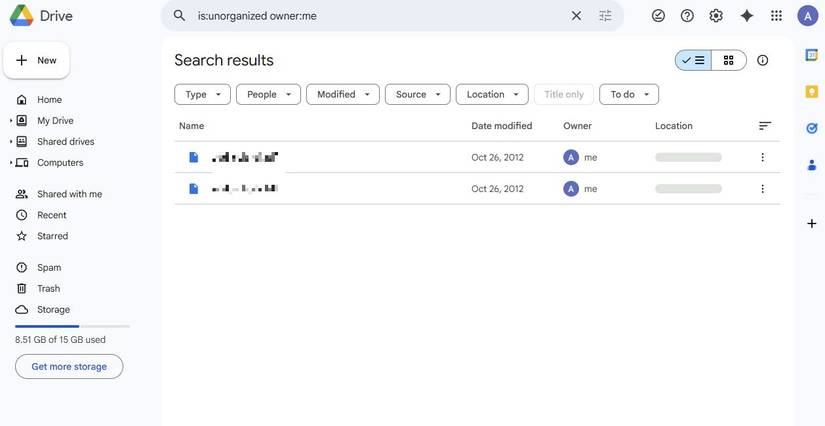Click Get more storage button

coord(69,367)
